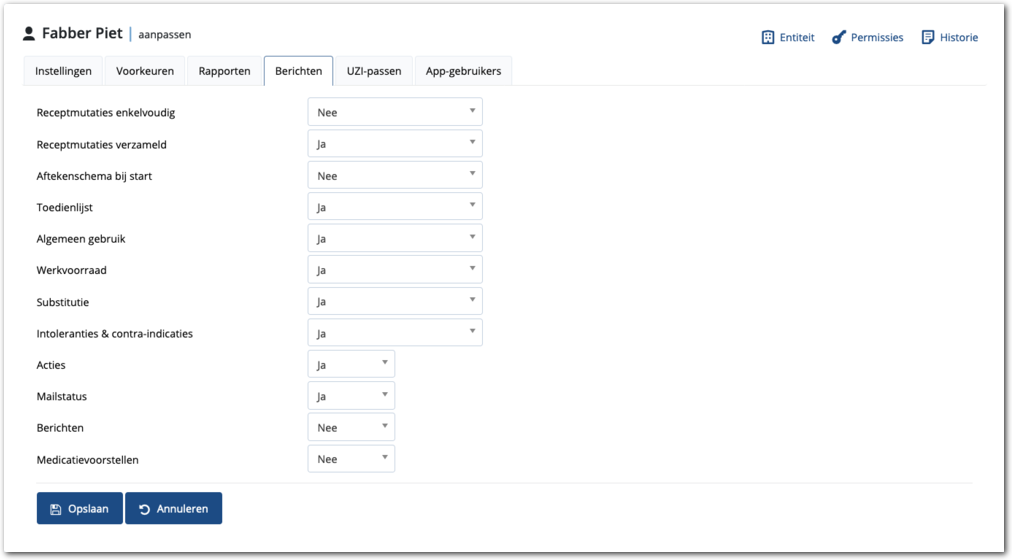
Task: Go to the Rapporten tab
Action: pos(224,71)
